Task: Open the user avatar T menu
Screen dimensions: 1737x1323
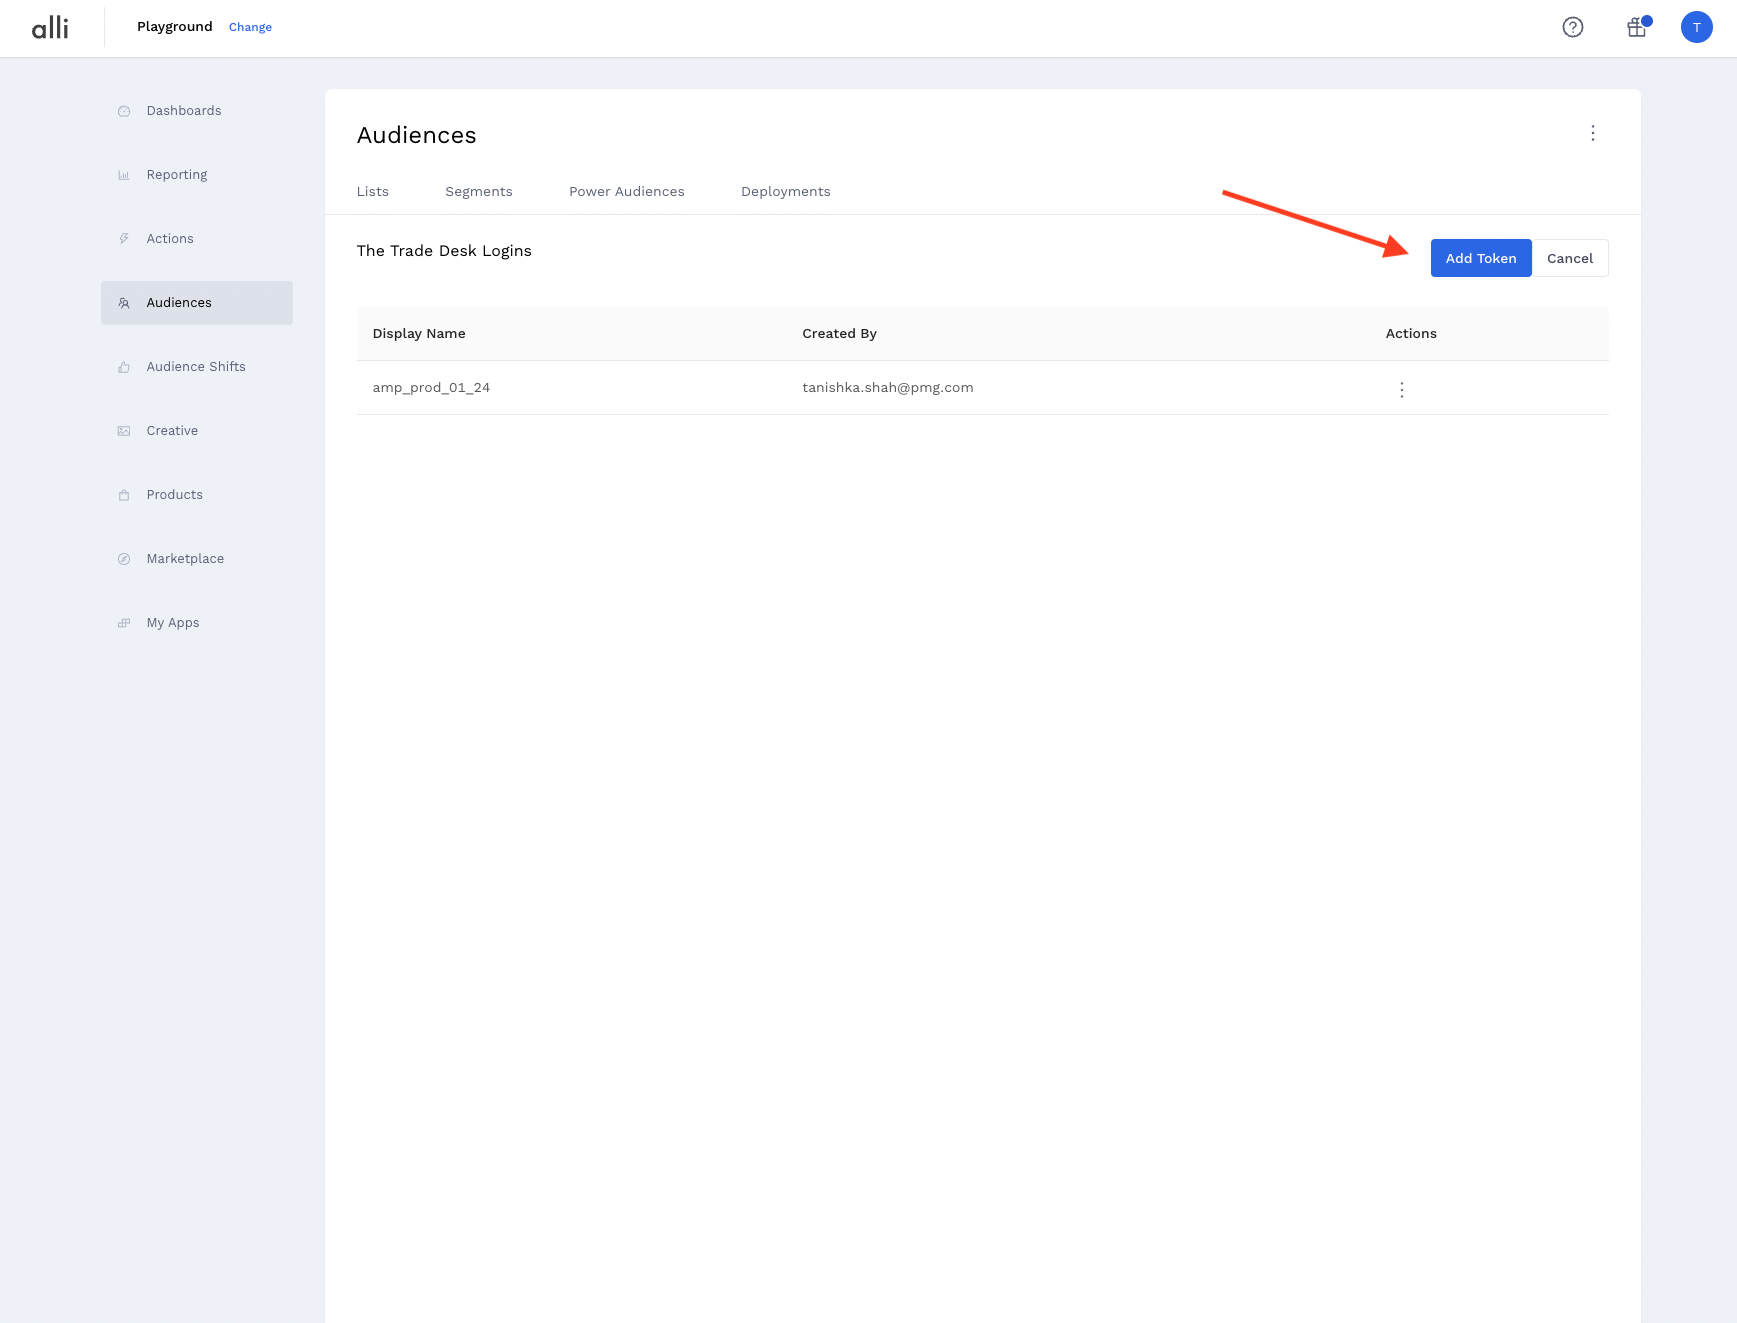Action: 1696,27
